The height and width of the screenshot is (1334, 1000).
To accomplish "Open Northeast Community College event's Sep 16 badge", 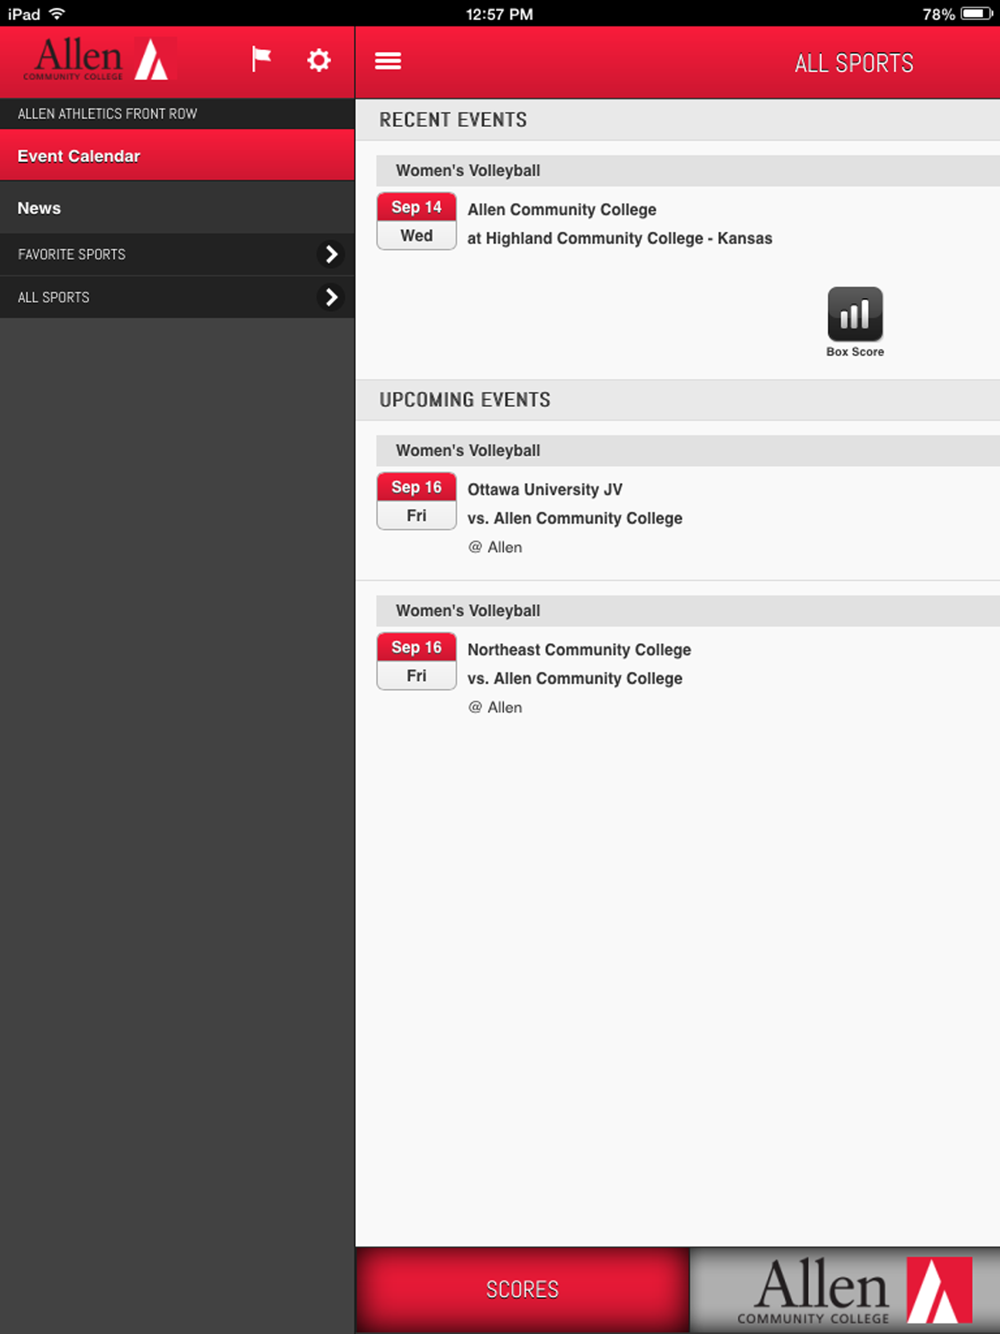I will 417,661.
